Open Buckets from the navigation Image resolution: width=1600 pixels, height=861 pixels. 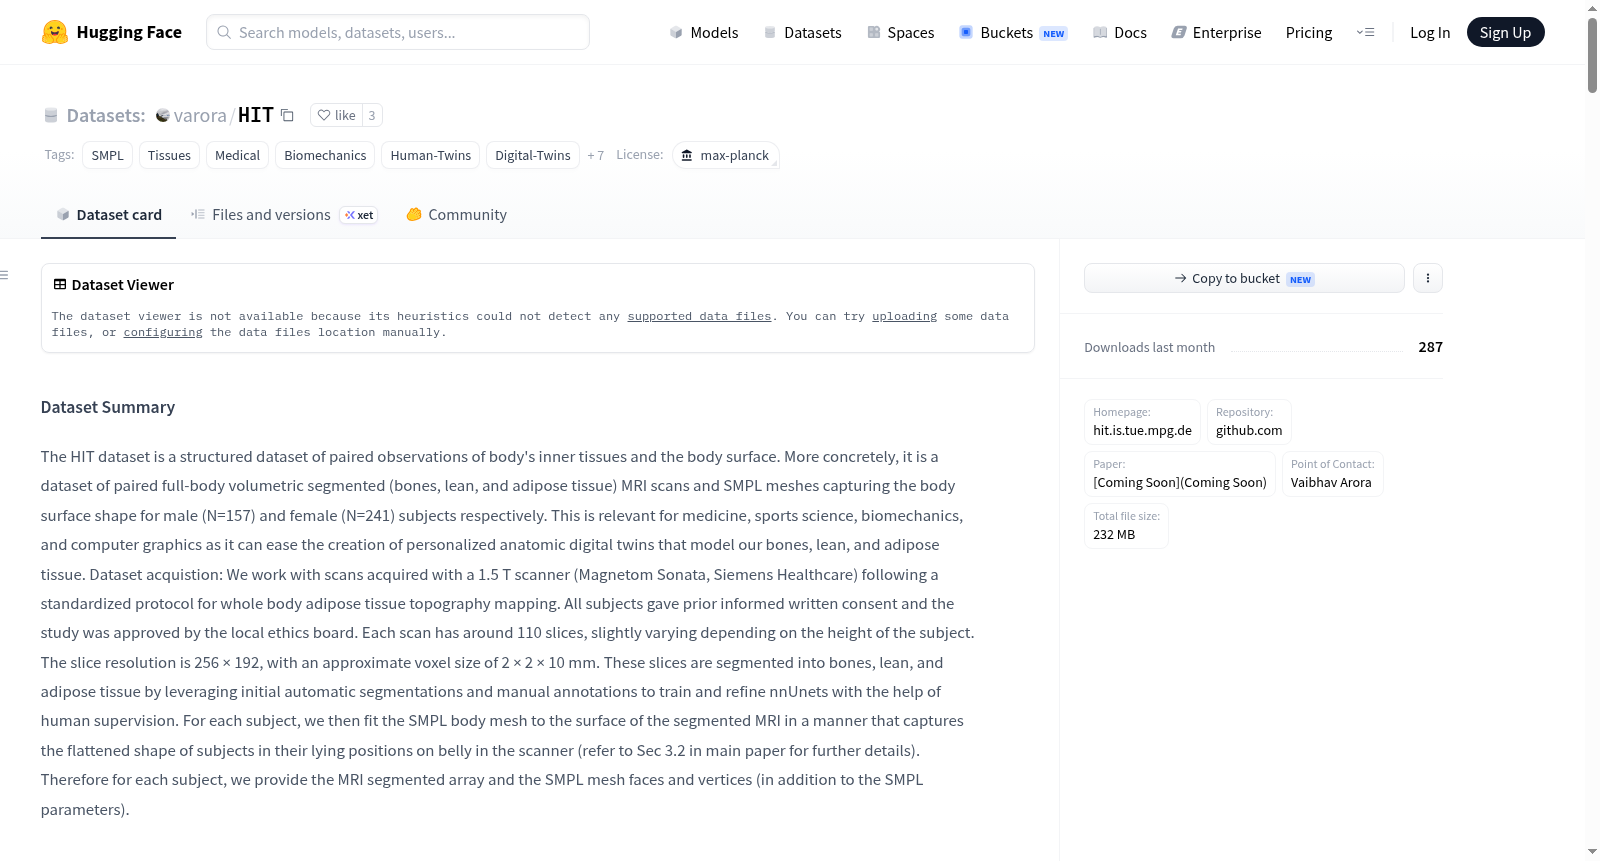(1013, 32)
